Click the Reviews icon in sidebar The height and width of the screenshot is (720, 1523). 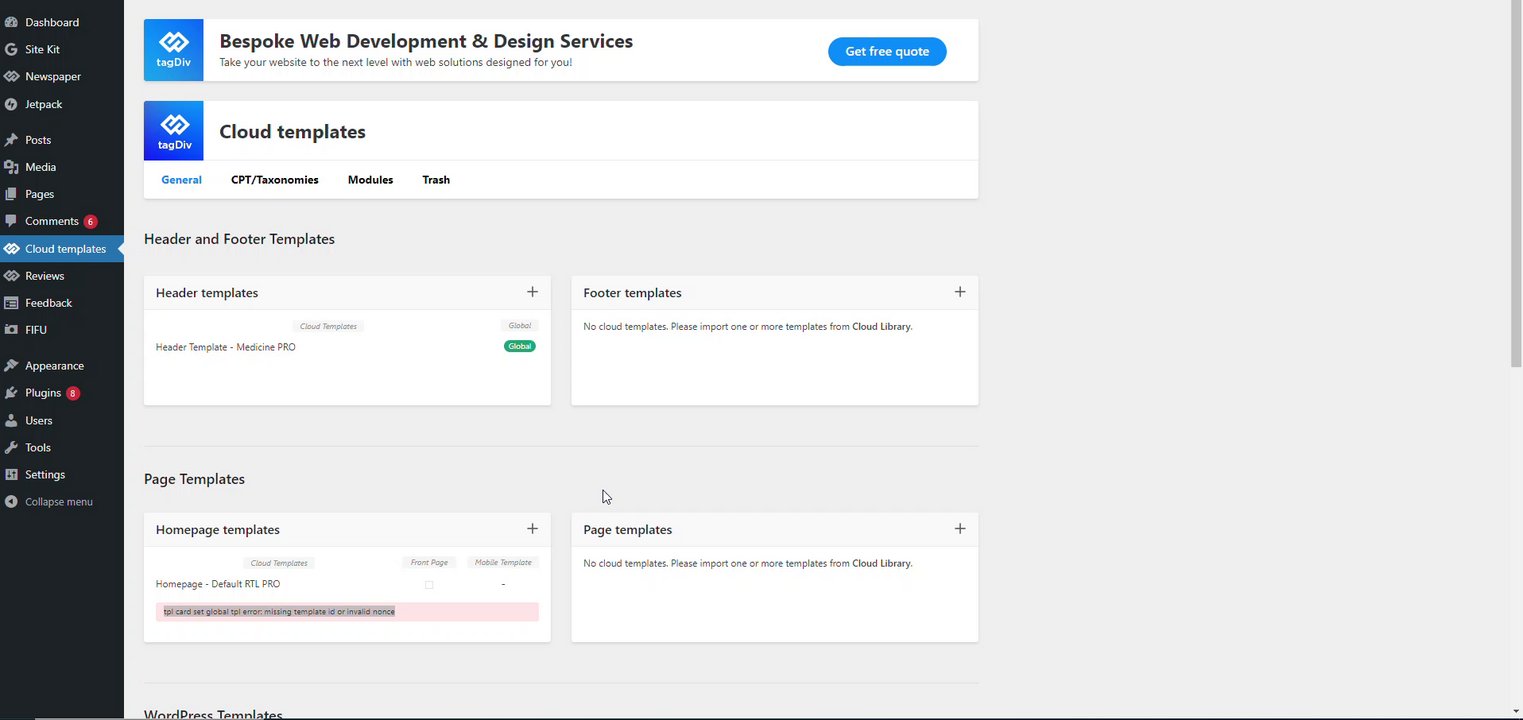(x=11, y=276)
